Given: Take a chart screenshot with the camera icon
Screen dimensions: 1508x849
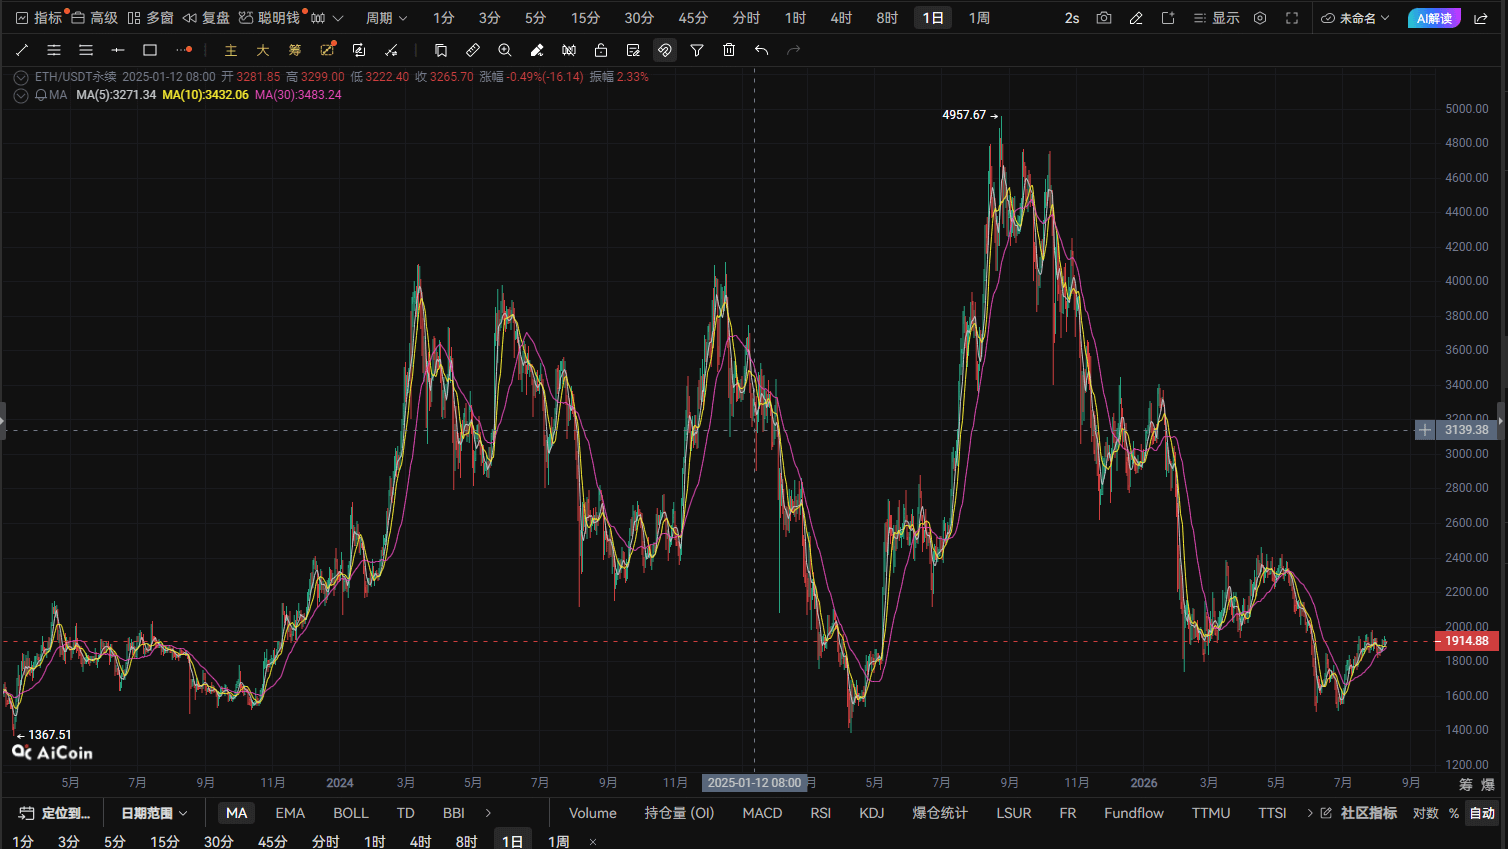Looking at the screenshot, I should pyautogui.click(x=1104, y=18).
